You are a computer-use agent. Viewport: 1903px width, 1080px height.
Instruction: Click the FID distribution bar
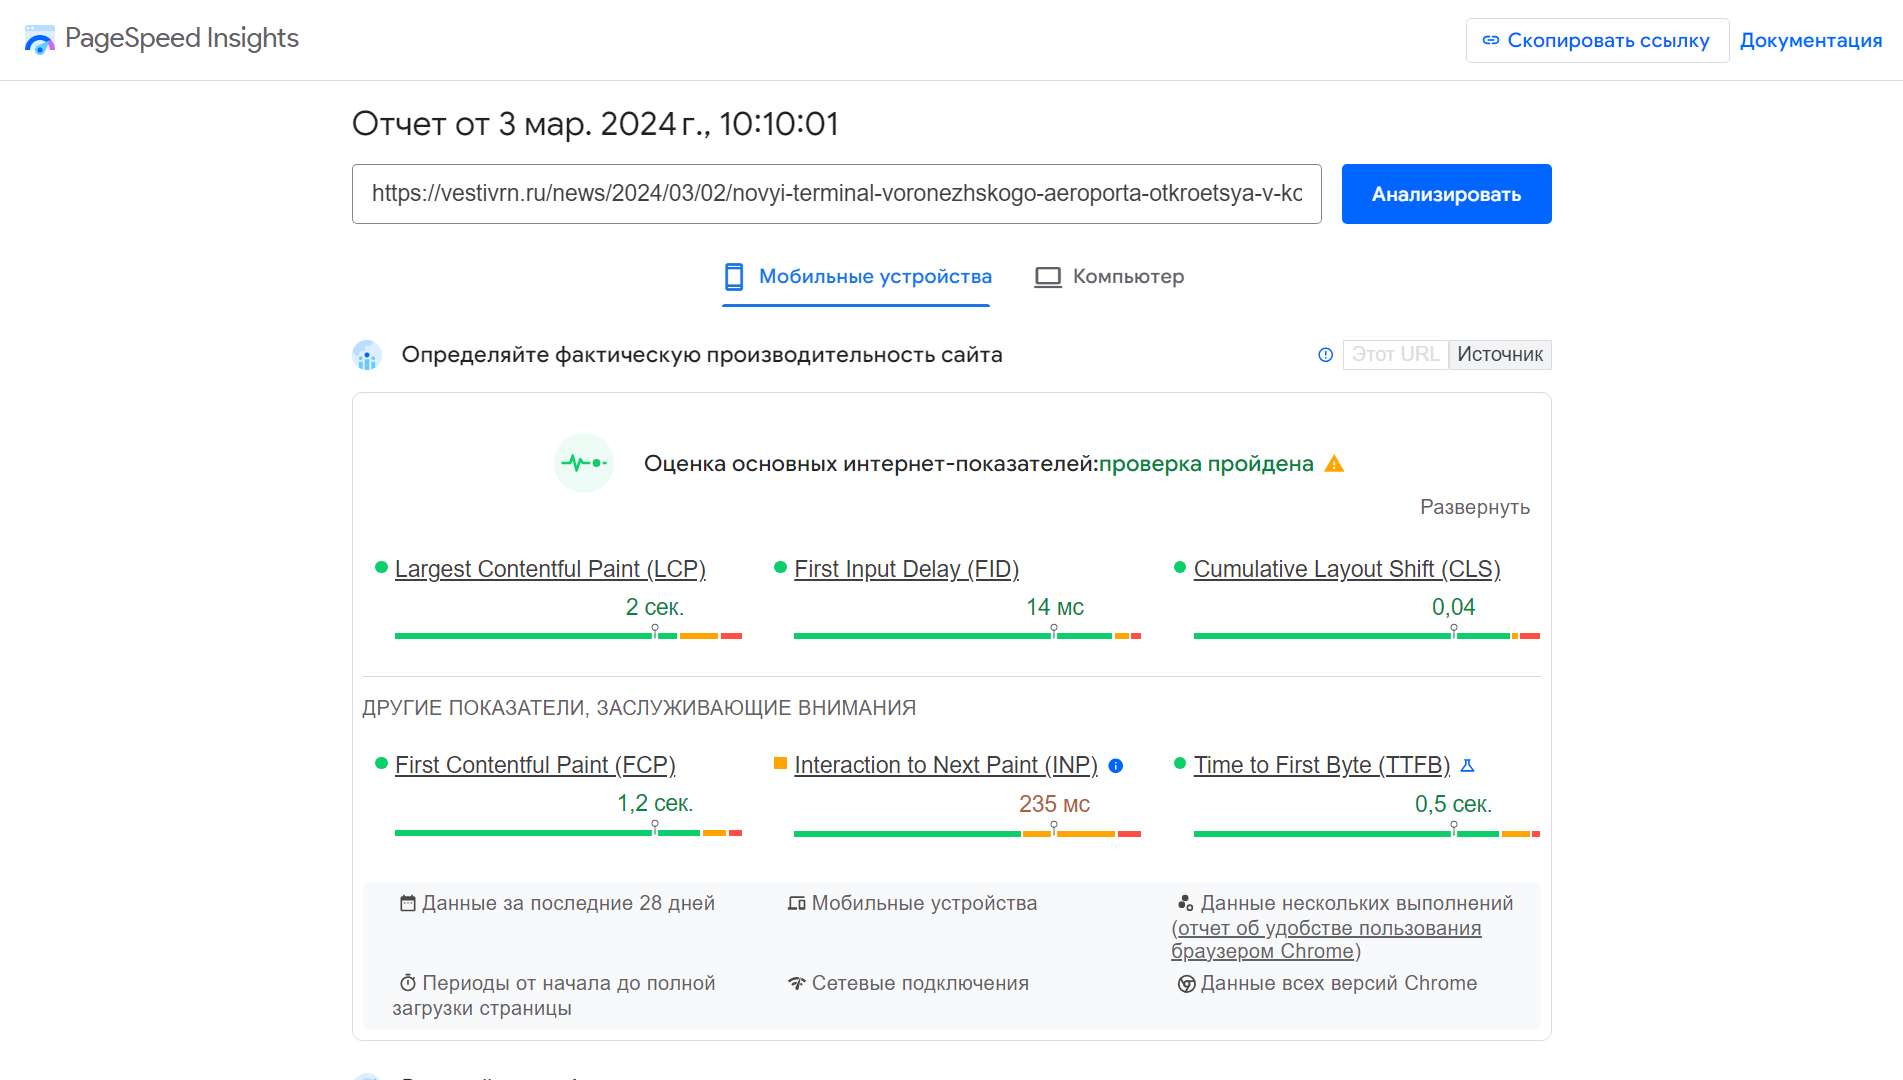[967, 636]
